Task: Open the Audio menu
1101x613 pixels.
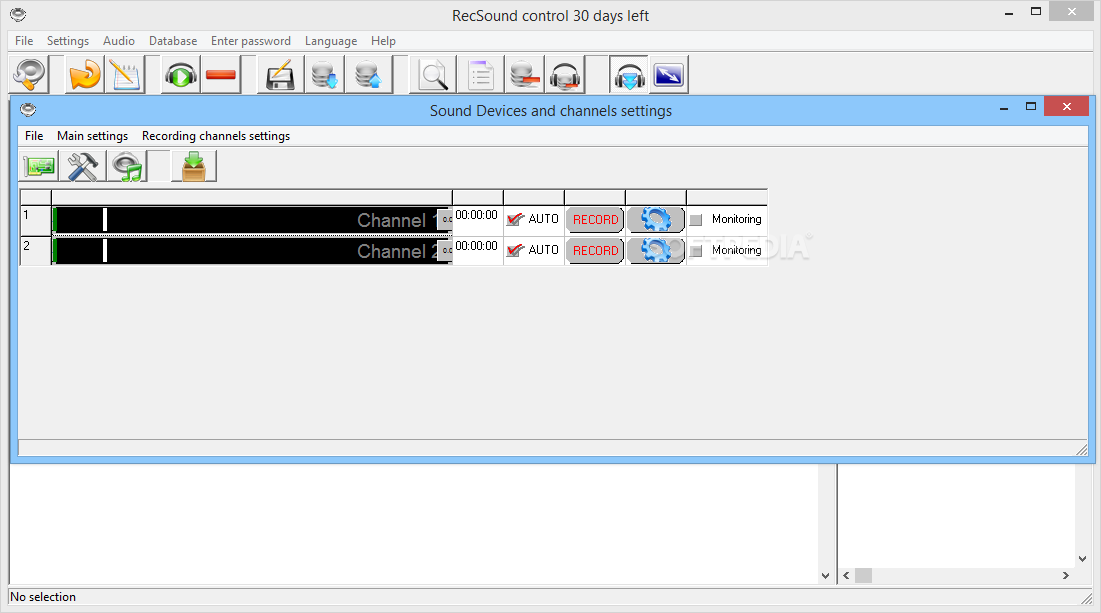Action: 119,41
